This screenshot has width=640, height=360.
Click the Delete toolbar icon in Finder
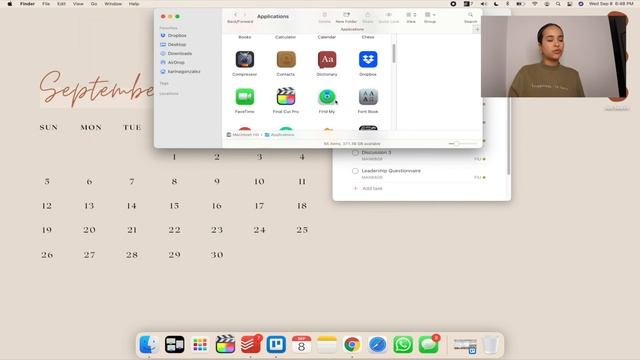pos(324,15)
